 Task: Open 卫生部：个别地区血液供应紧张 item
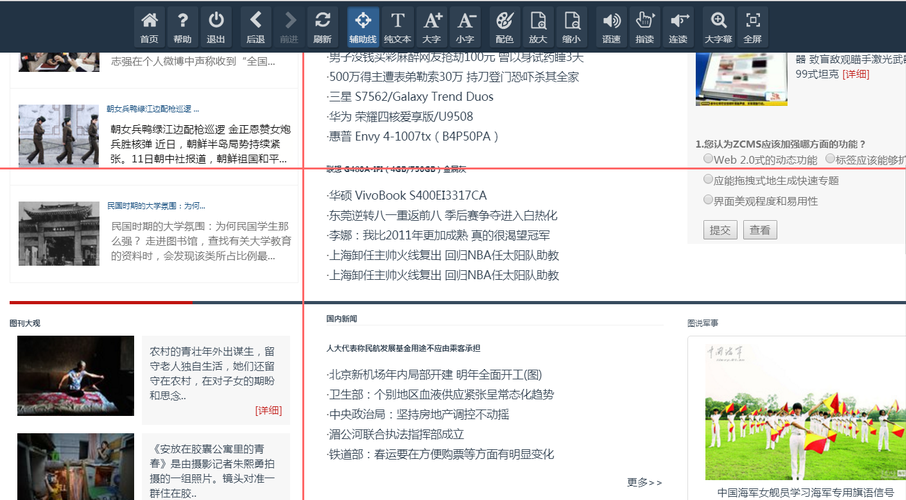click(440, 394)
